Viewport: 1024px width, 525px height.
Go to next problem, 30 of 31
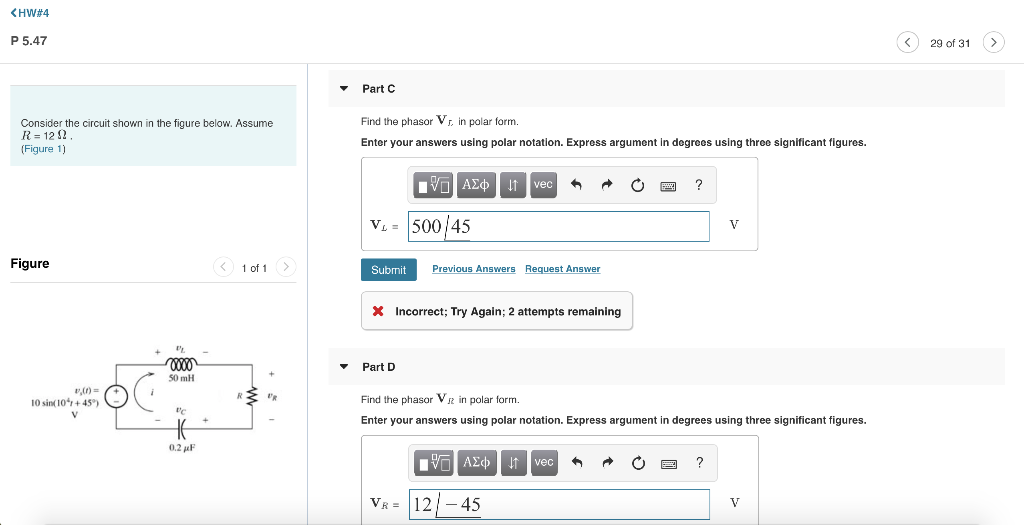pyautogui.click(x=993, y=42)
